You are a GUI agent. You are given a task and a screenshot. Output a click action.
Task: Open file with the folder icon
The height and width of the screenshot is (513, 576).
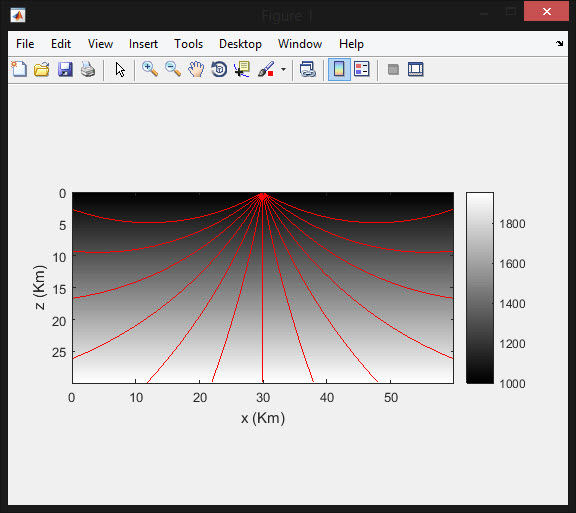pos(42,69)
